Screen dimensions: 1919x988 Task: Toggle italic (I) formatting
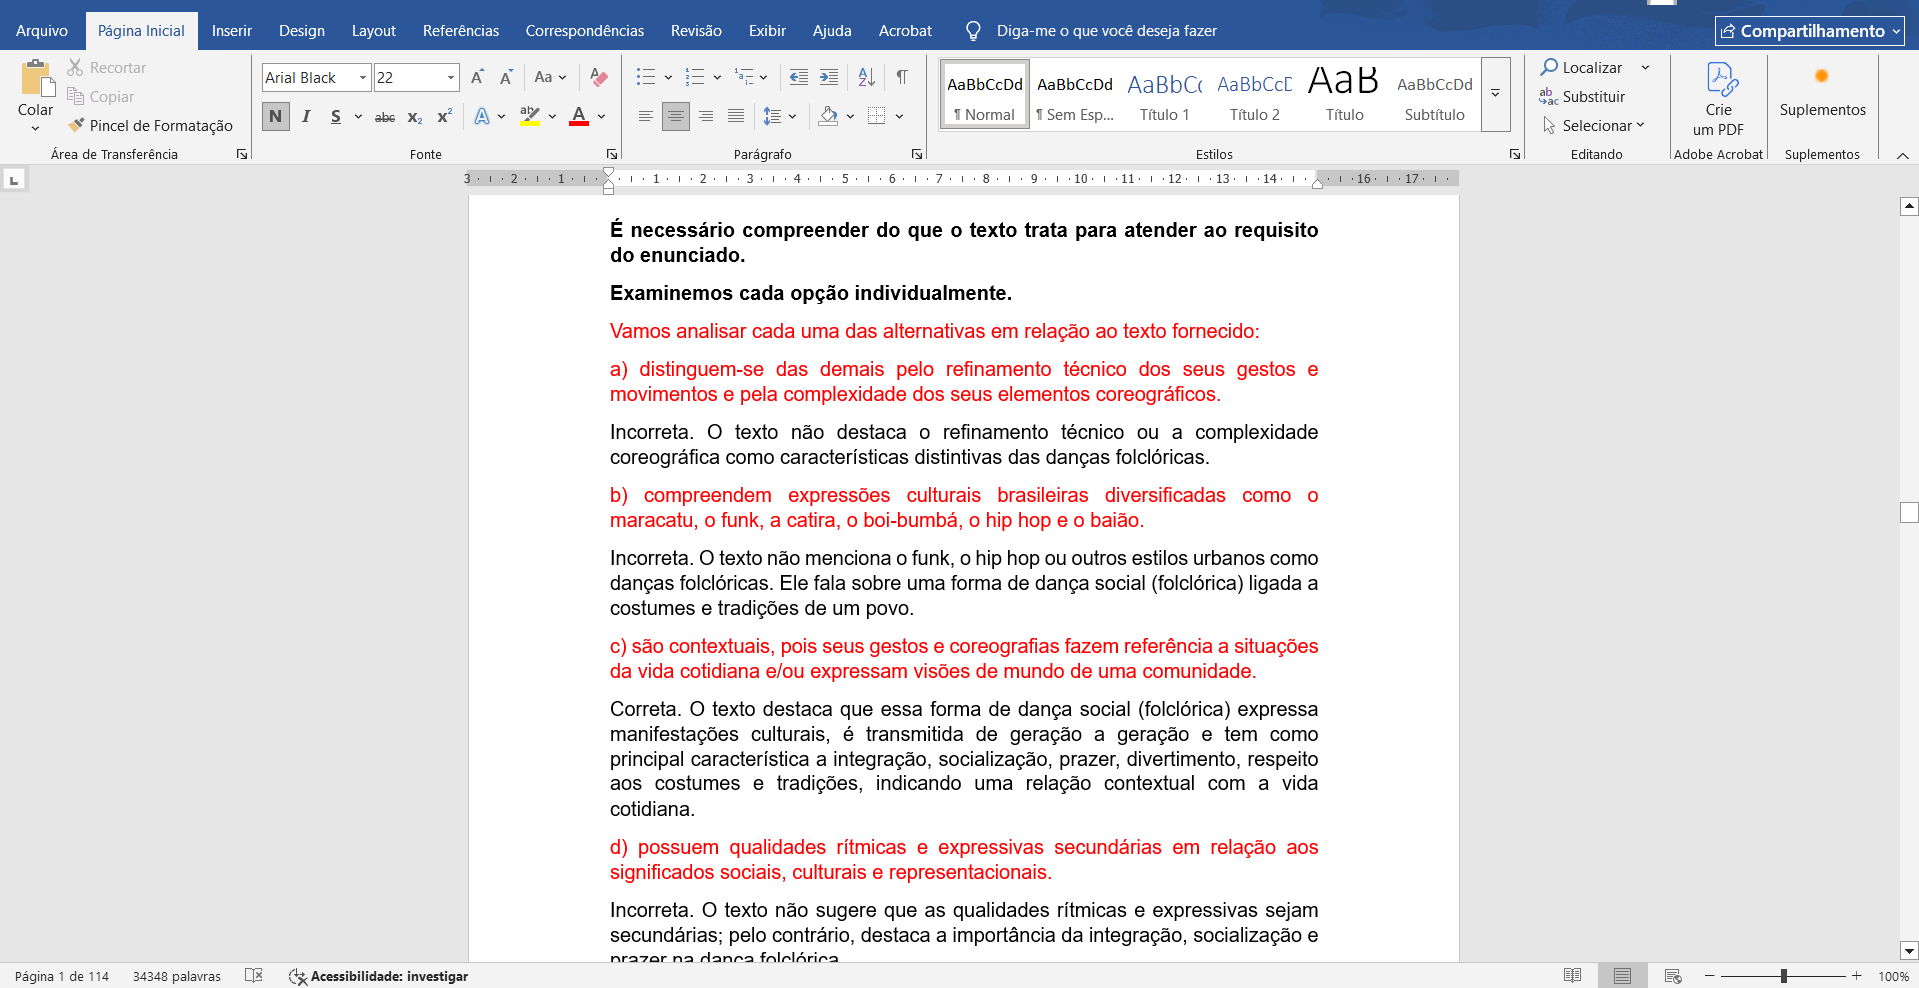[x=306, y=116]
